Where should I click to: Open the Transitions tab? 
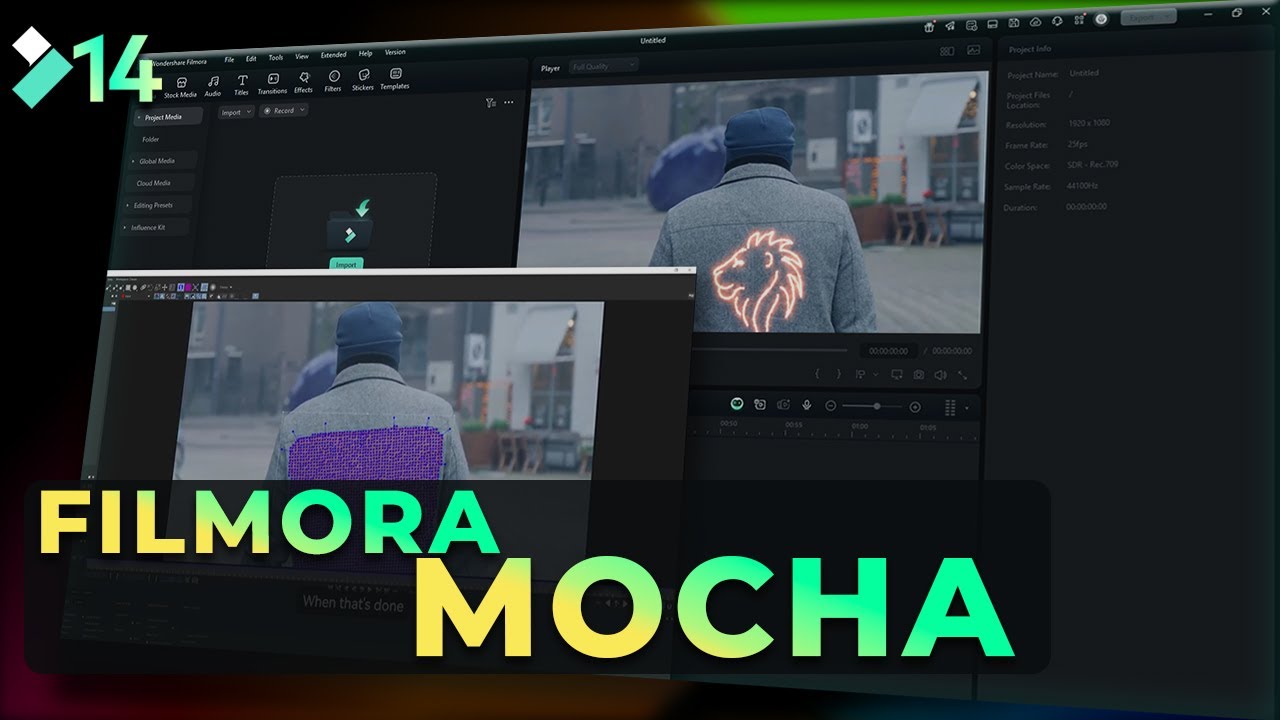[x=272, y=84]
